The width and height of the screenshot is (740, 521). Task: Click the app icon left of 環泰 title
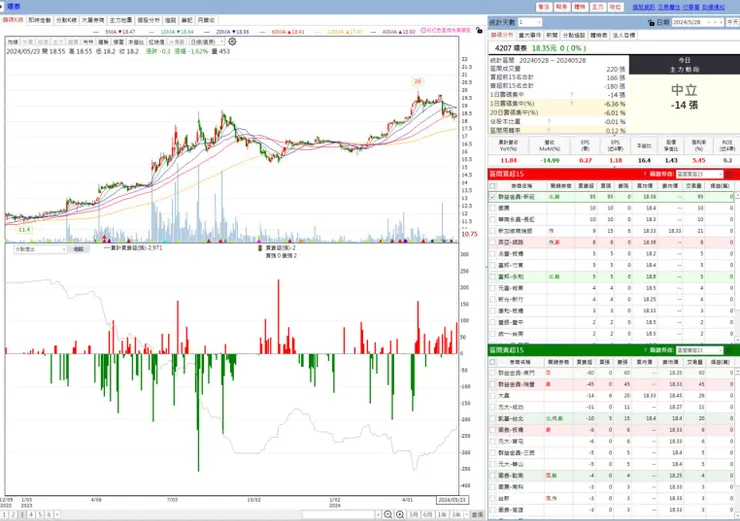click(2, 6)
